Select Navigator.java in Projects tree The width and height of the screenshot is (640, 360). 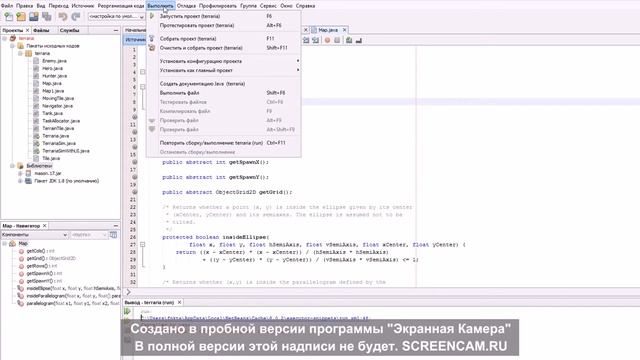[58, 106]
